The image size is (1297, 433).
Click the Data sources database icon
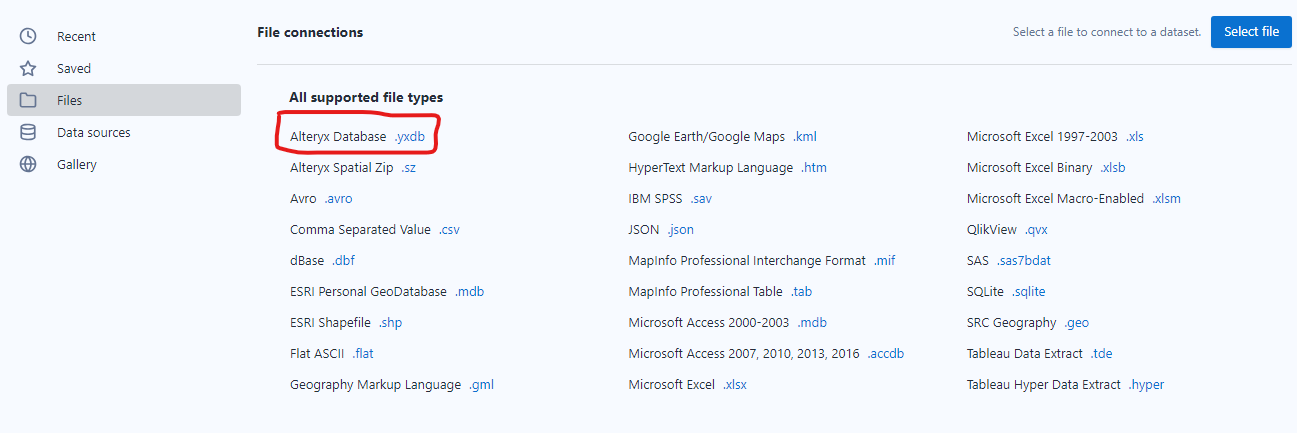(28, 132)
